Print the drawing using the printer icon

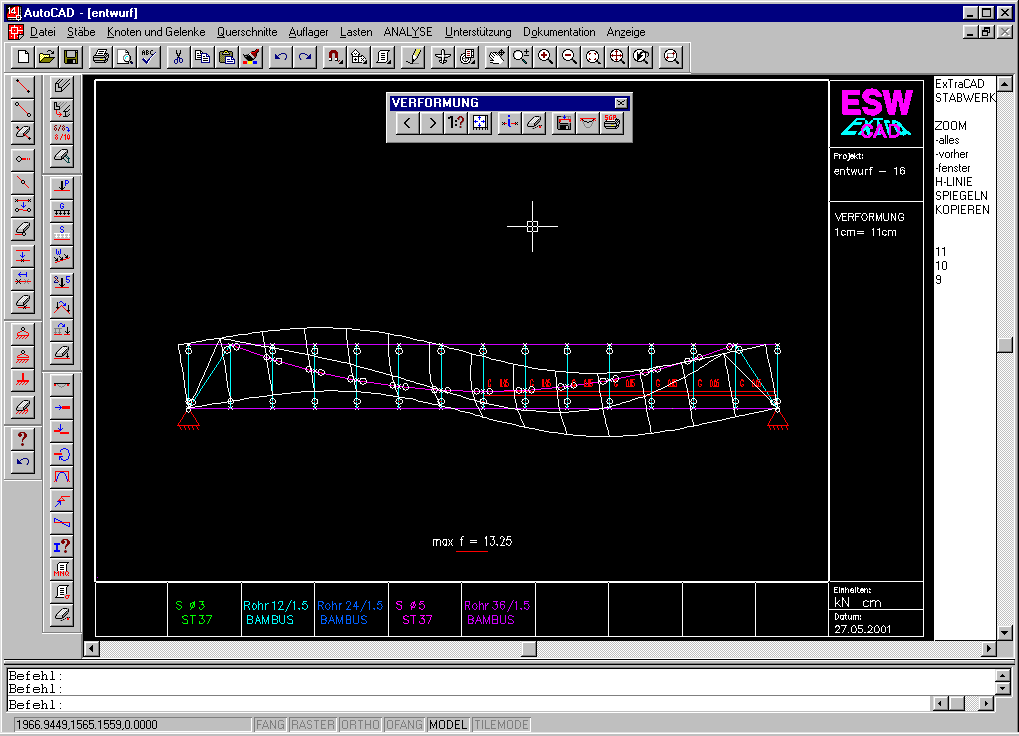tap(101, 57)
